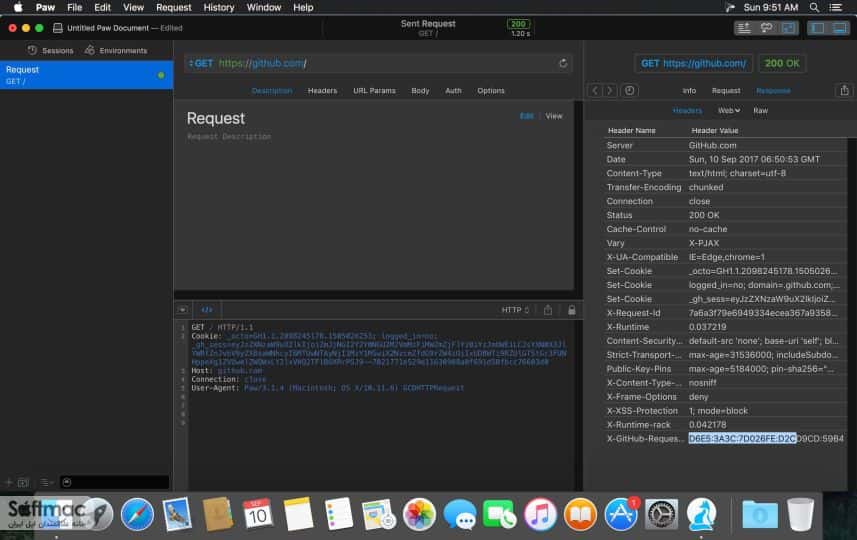The image size is (857, 540).
Task: Click the response panel share/export icon
Action: coord(844,91)
